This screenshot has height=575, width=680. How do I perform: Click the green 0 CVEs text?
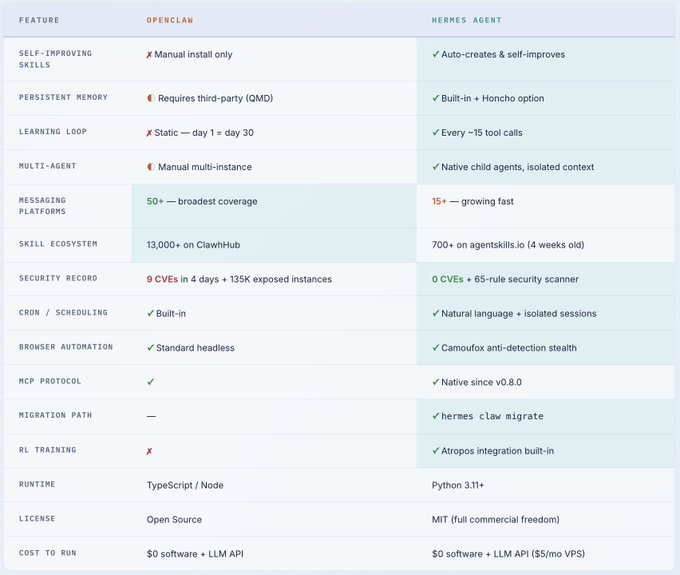448,279
